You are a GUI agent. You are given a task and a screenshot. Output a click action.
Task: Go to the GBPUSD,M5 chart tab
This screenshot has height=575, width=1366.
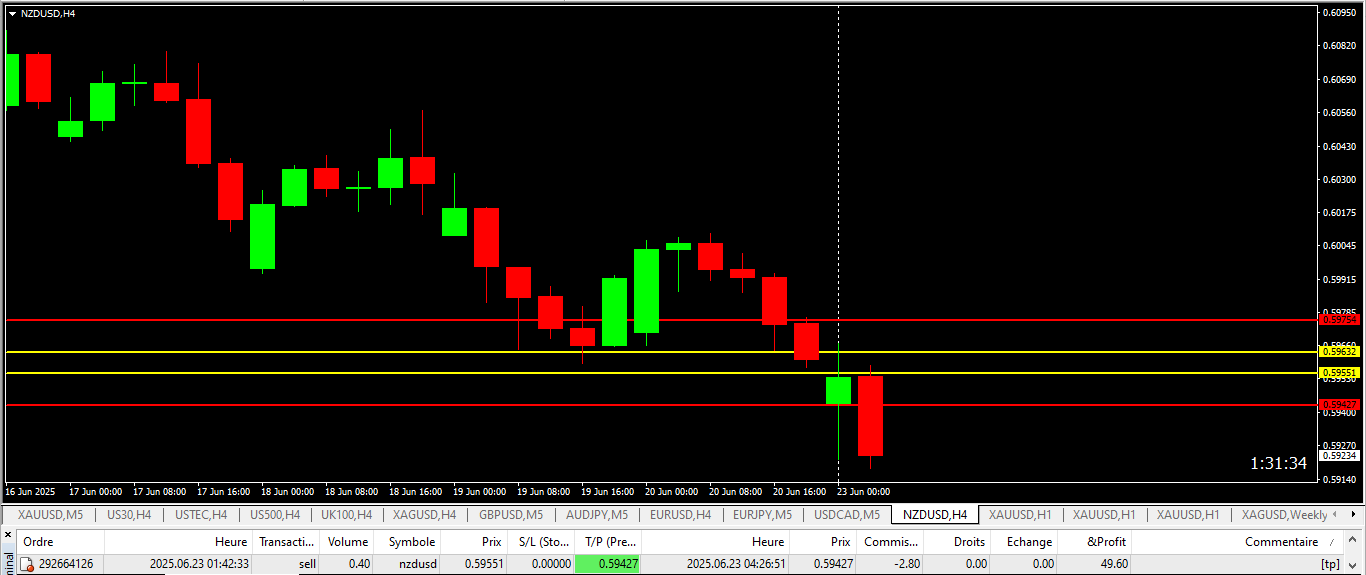point(511,515)
